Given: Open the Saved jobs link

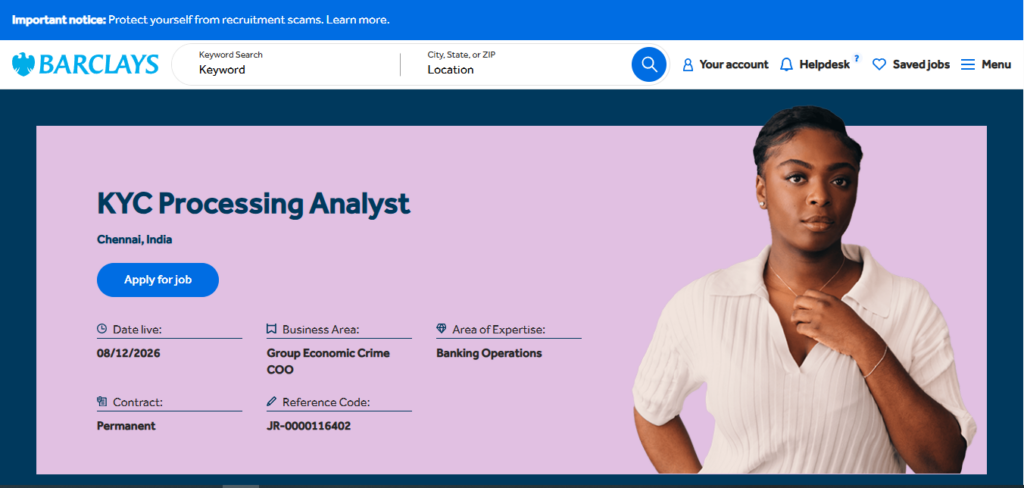Looking at the screenshot, I should pyautogui.click(x=921, y=65).
